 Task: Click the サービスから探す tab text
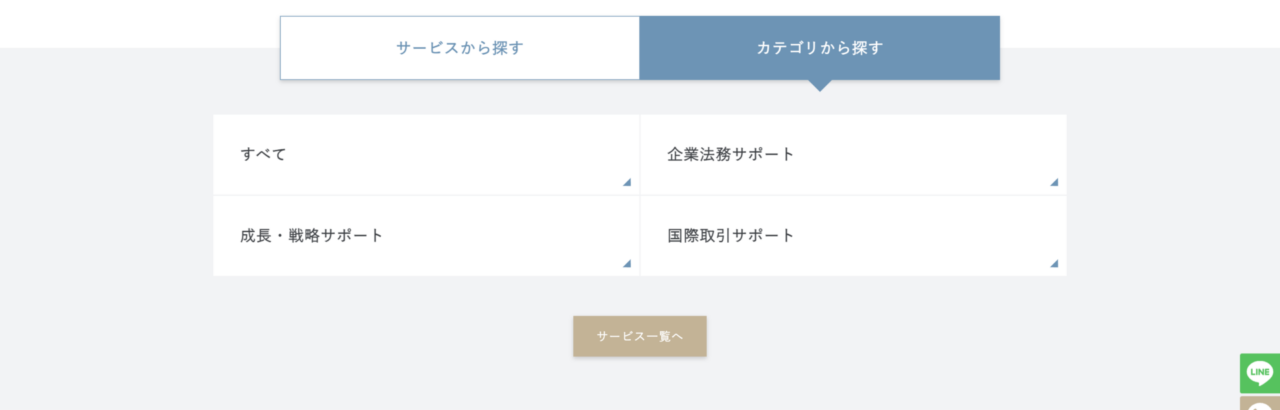pyautogui.click(x=459, y=48)
